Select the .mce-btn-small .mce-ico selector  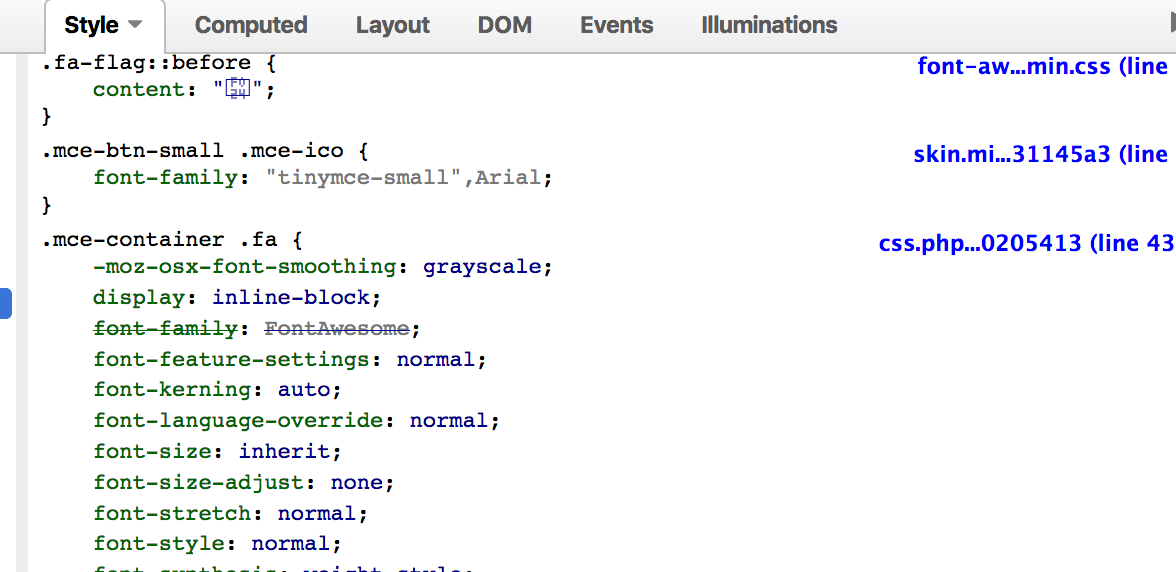[192, 151]
